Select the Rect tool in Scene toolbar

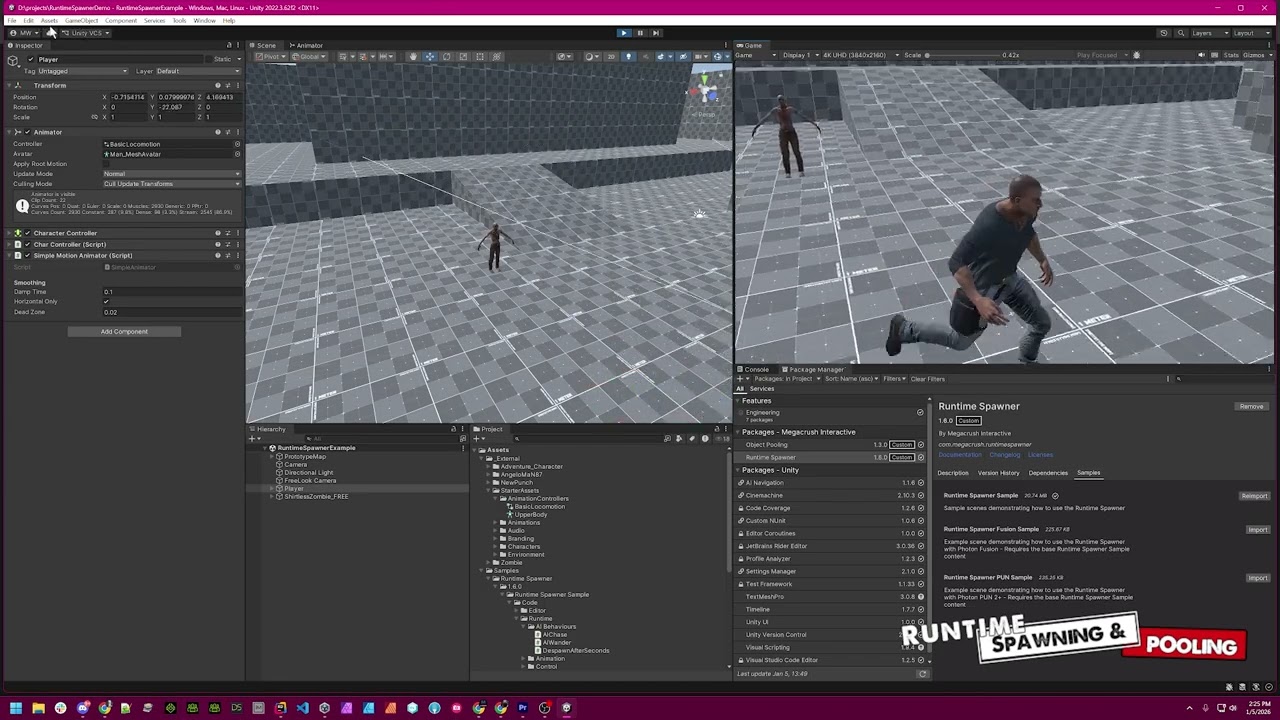pyautogui.click(x=478, y=56)
